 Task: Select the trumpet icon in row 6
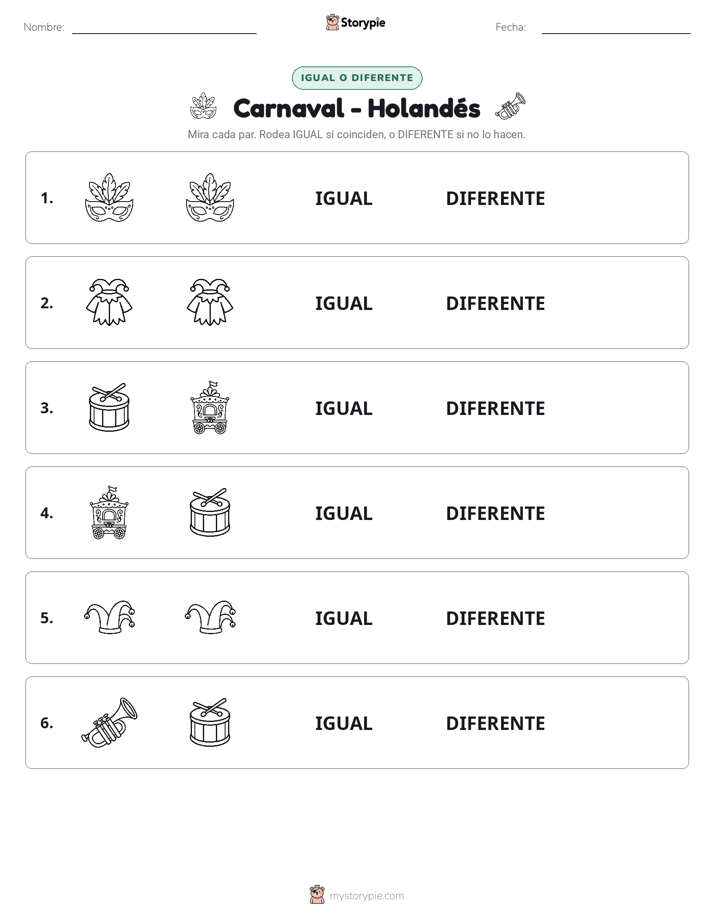[x=109, y=722]
